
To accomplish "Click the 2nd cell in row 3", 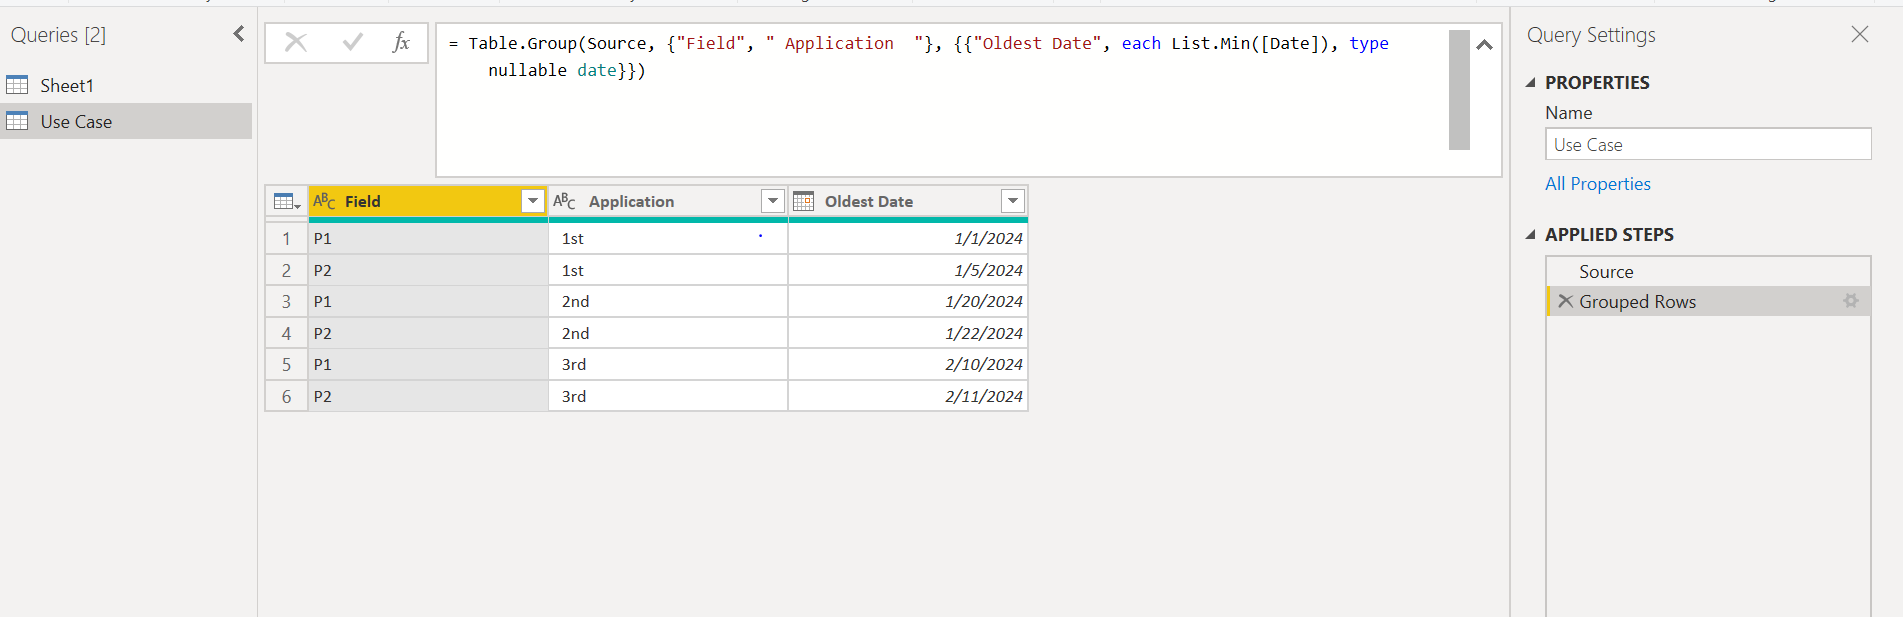I will pos(668,301).
